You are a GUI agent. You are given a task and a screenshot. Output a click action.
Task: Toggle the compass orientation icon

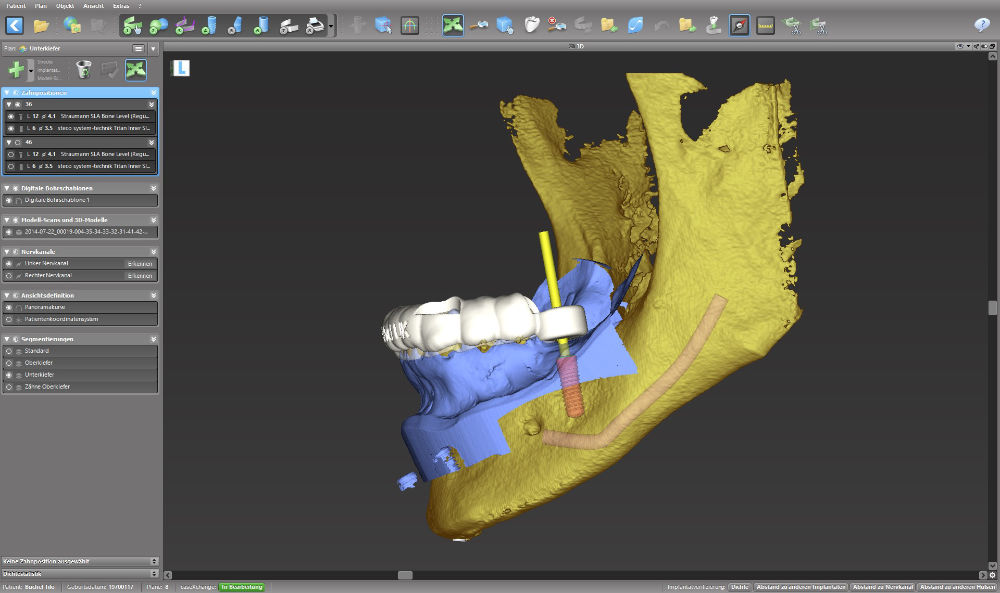point(739,26)
